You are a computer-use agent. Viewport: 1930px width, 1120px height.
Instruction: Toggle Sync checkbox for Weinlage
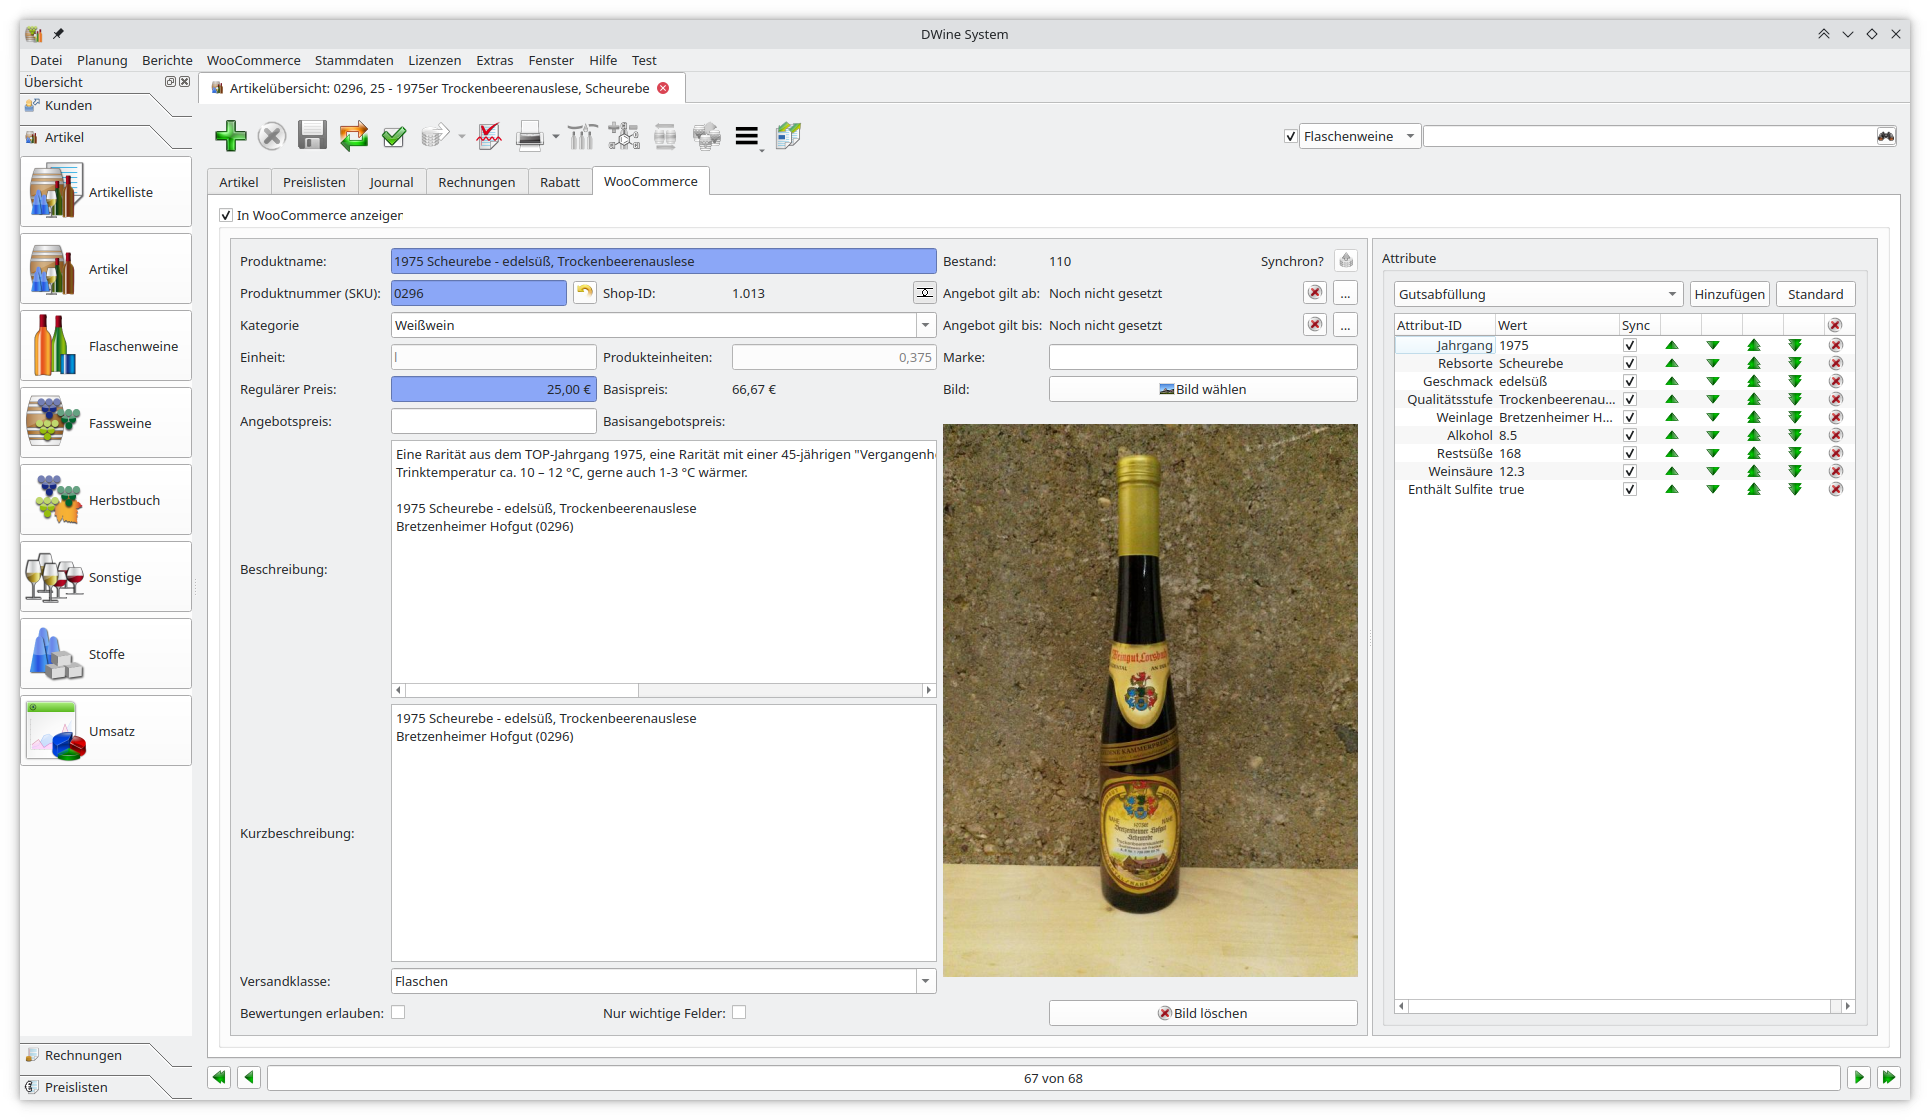1630,417
